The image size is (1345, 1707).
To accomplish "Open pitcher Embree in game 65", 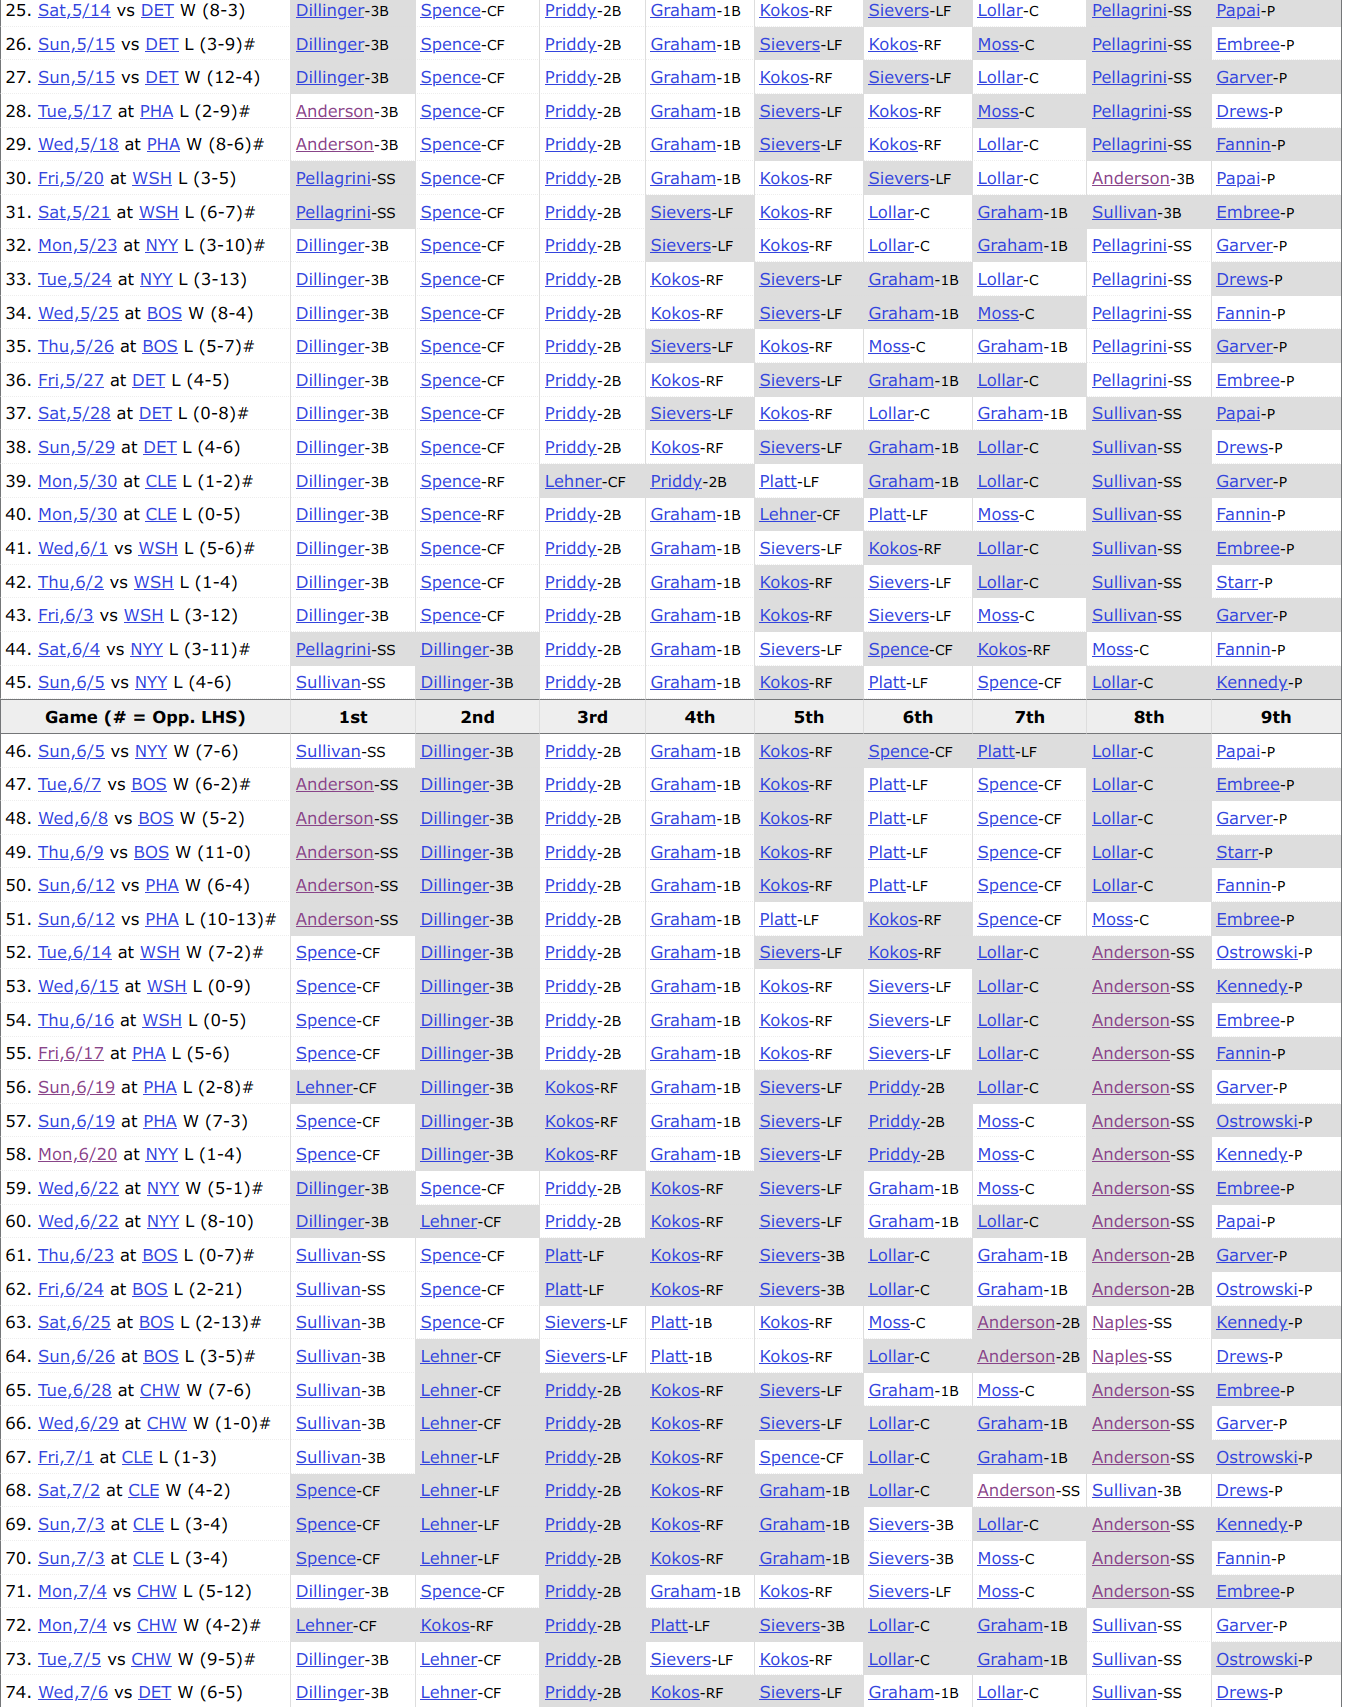I will coord(1248,1391).
